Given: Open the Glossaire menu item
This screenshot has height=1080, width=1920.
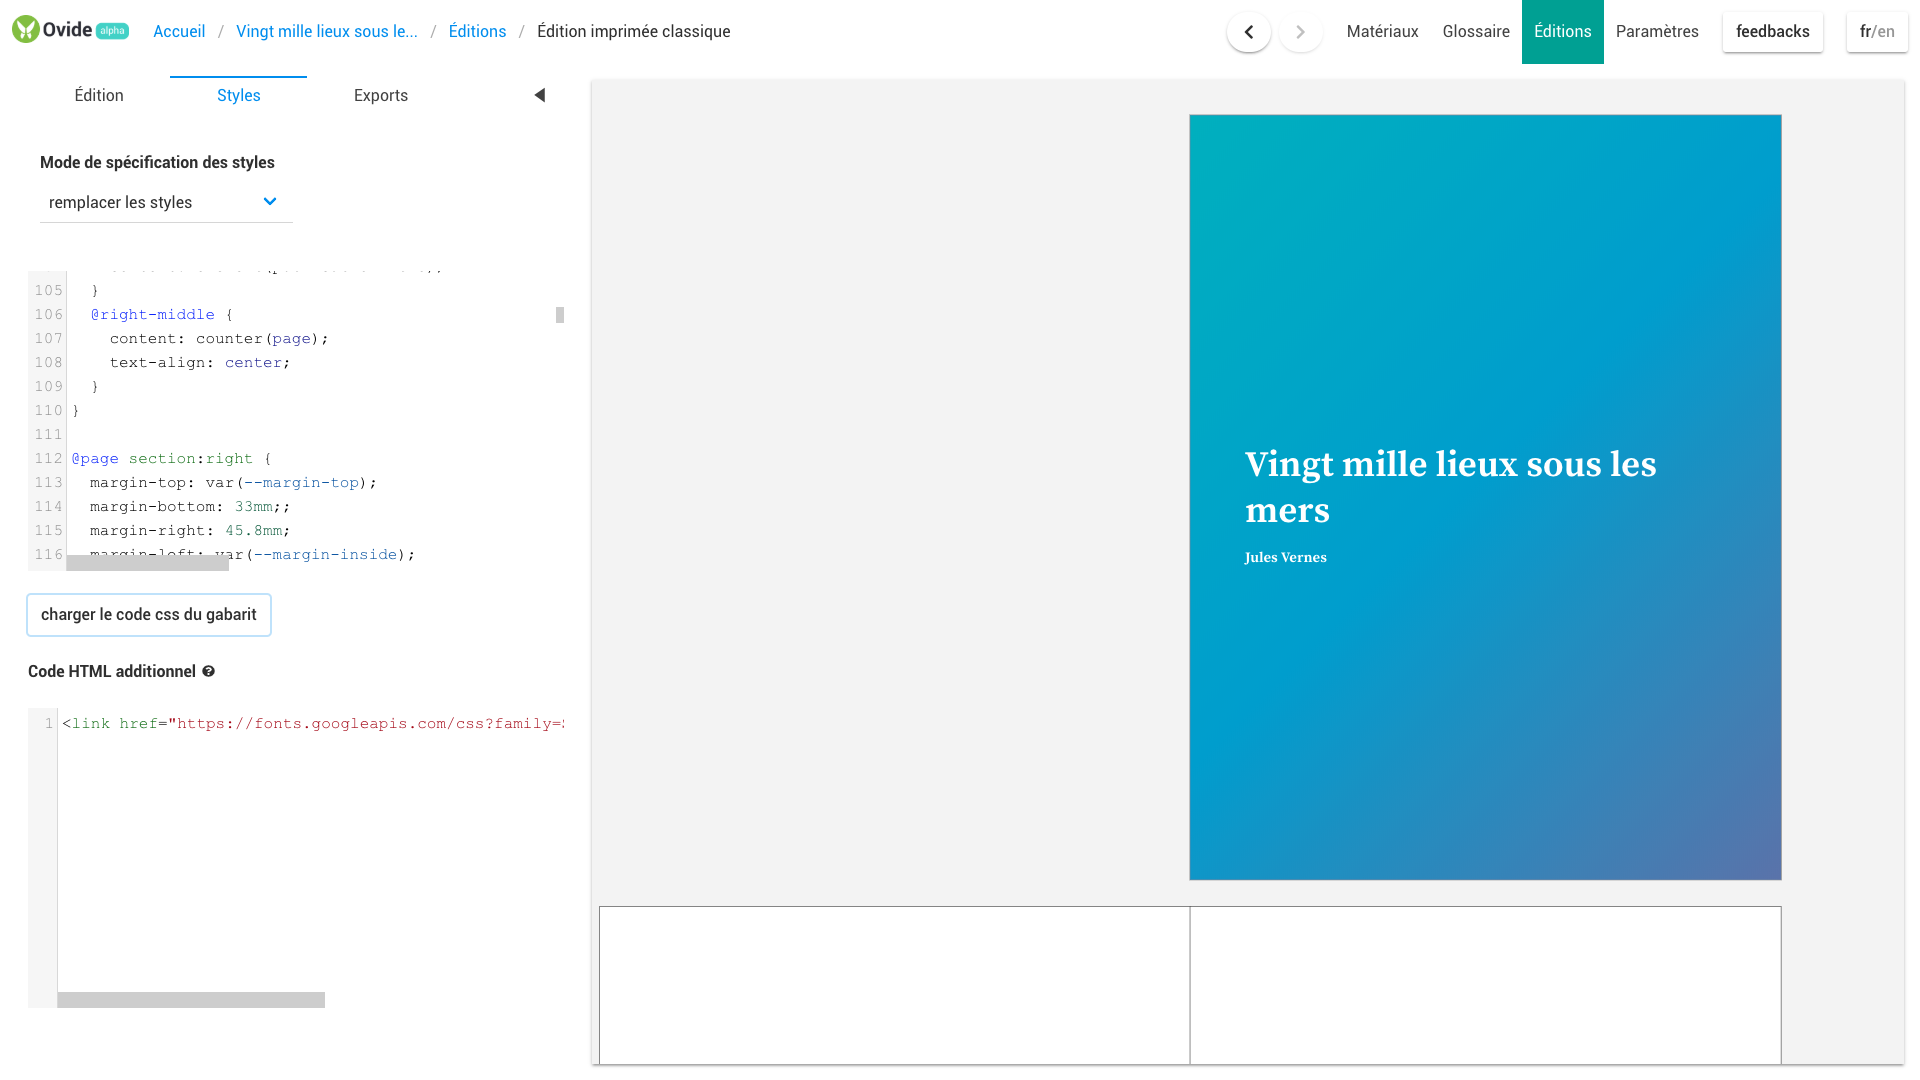Looking at the screenshot, I should coord(1475,32).
